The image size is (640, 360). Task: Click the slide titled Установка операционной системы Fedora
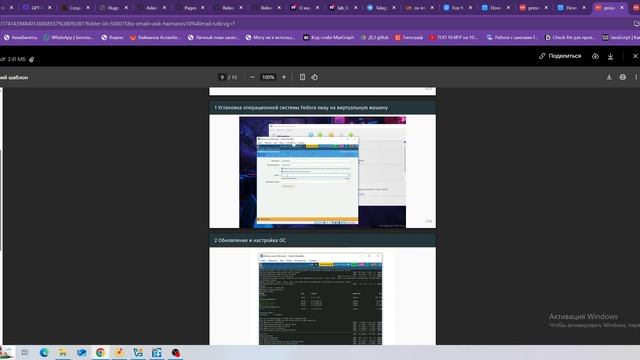322,165
